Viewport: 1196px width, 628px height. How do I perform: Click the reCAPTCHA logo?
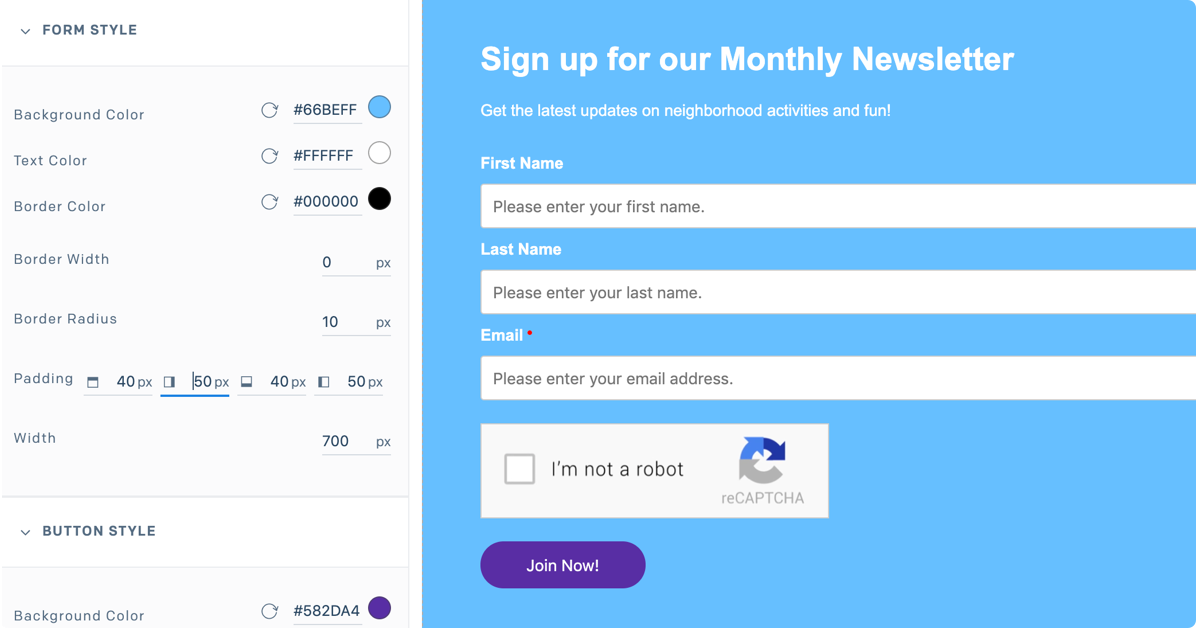pyautogui.click(x=762, y=461)
